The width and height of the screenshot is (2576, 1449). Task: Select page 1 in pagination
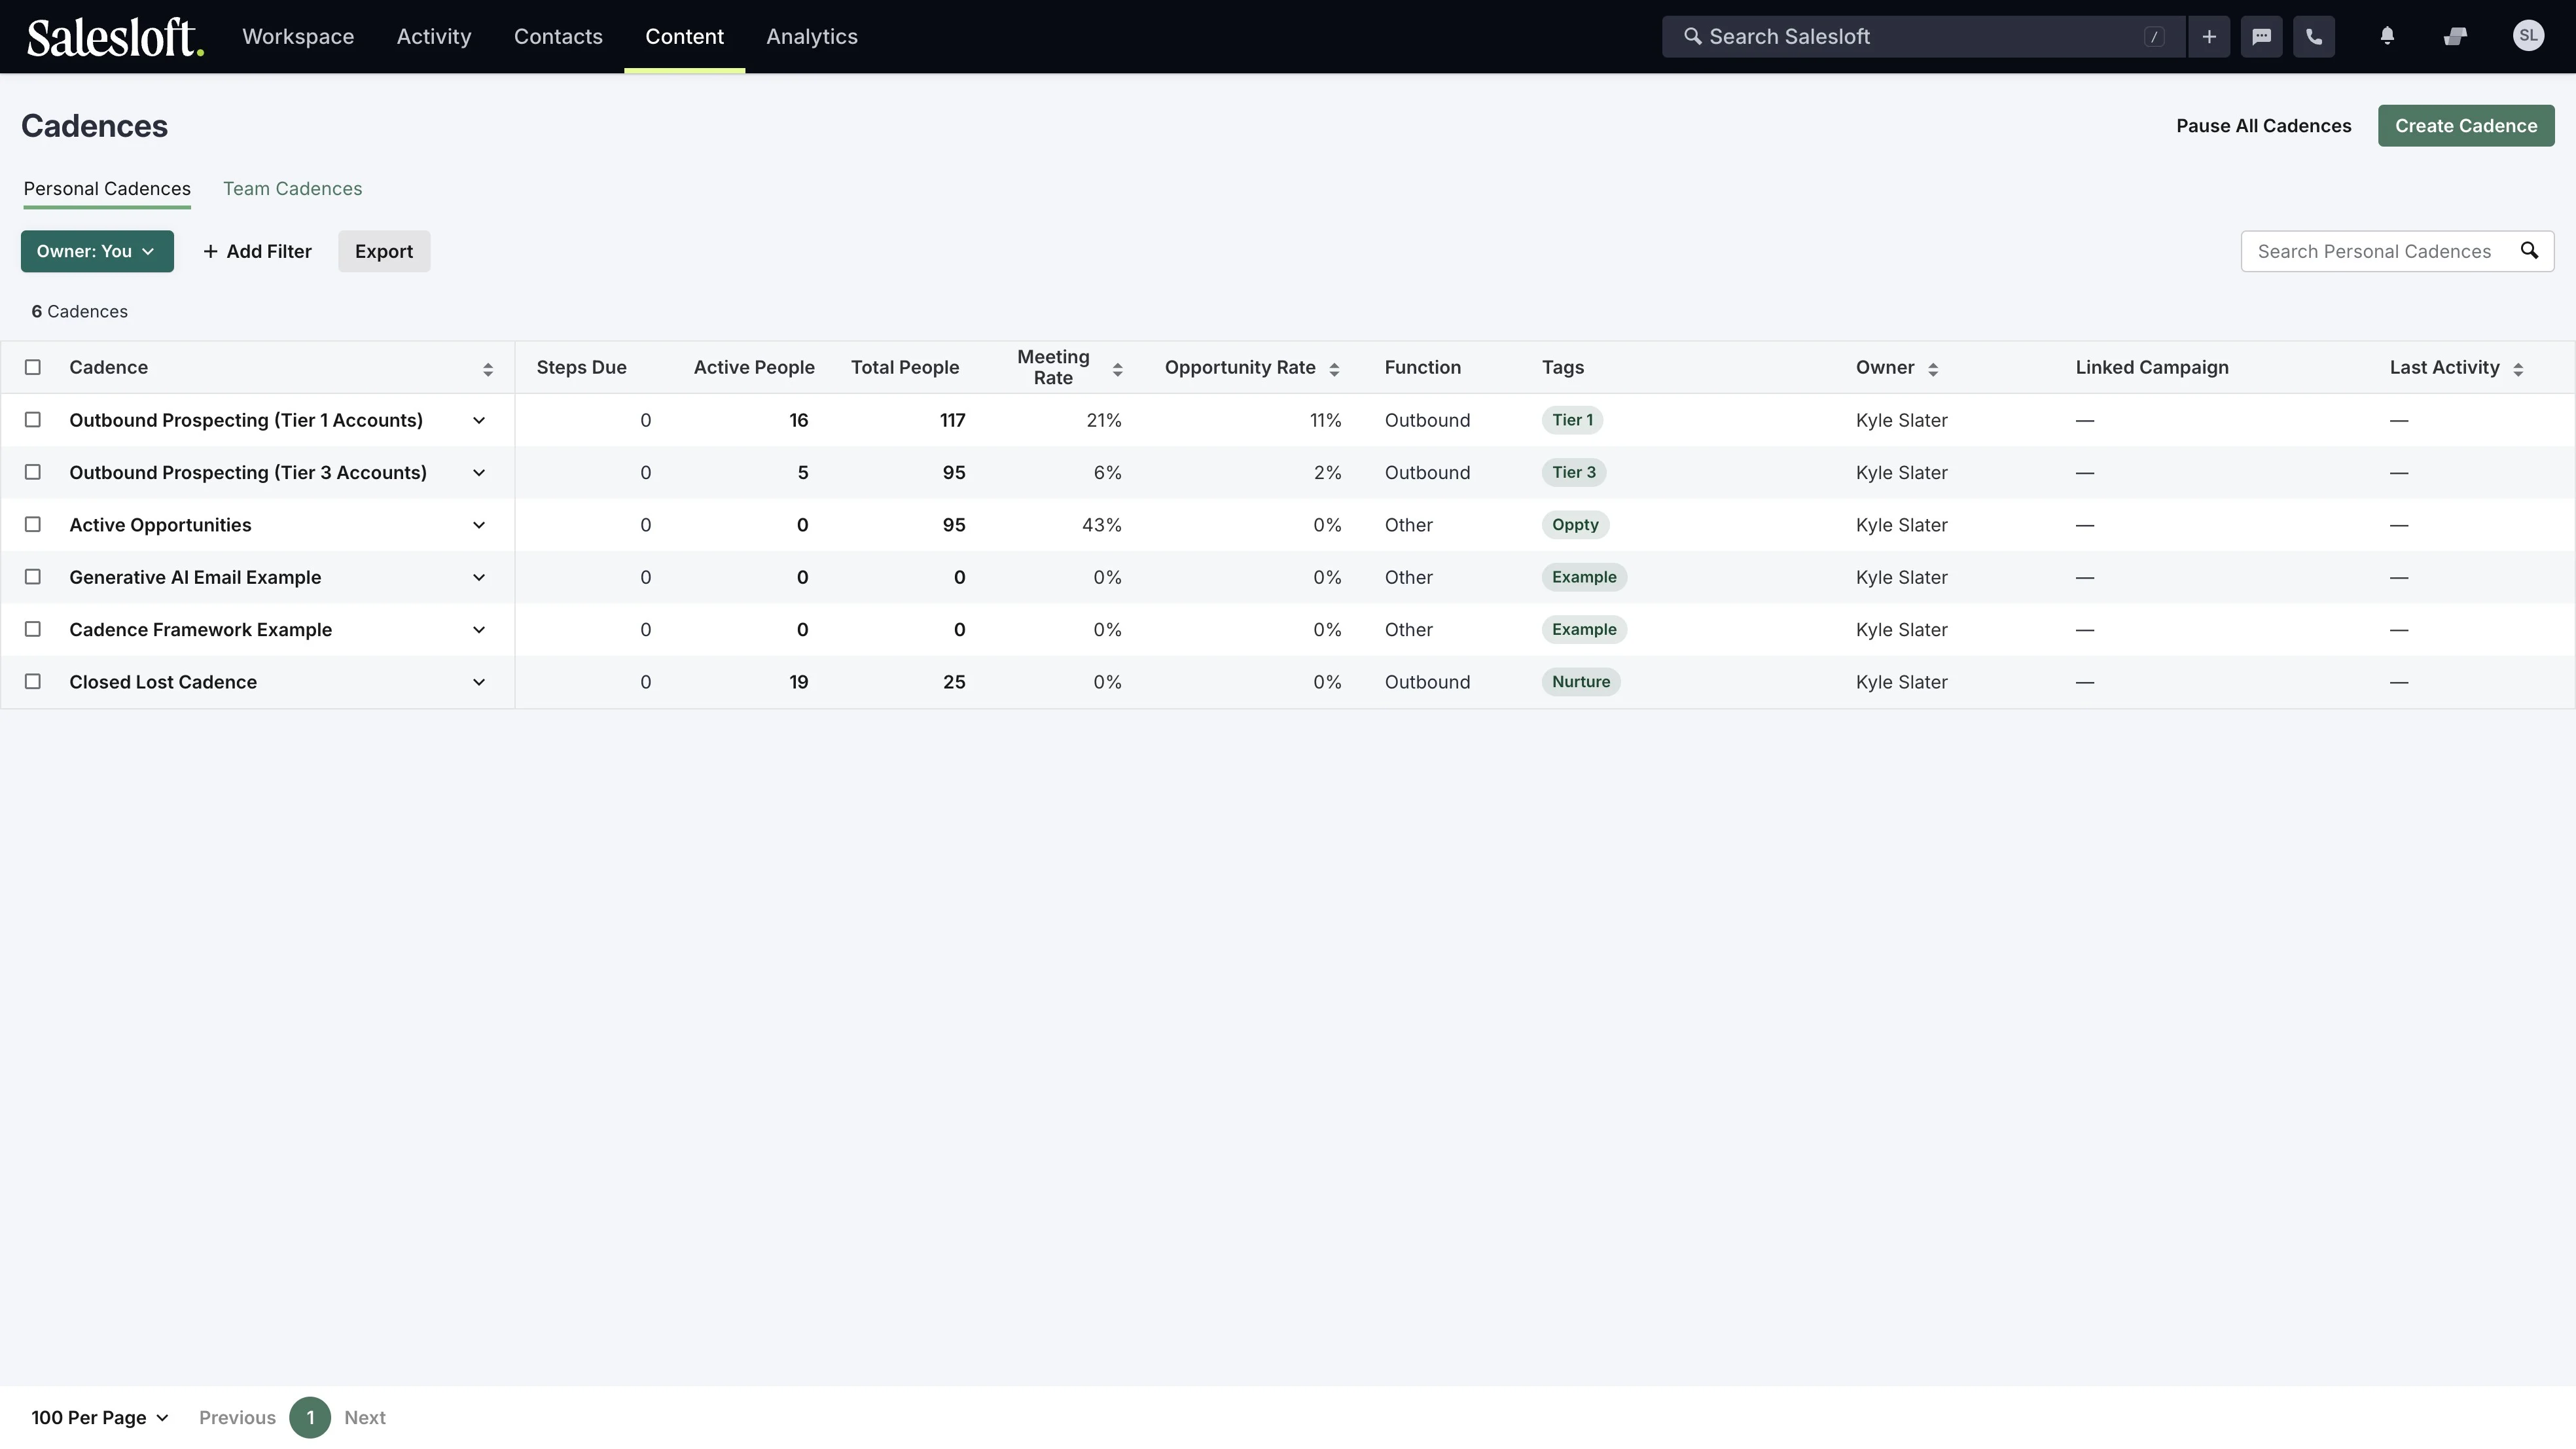(310, 1417)
